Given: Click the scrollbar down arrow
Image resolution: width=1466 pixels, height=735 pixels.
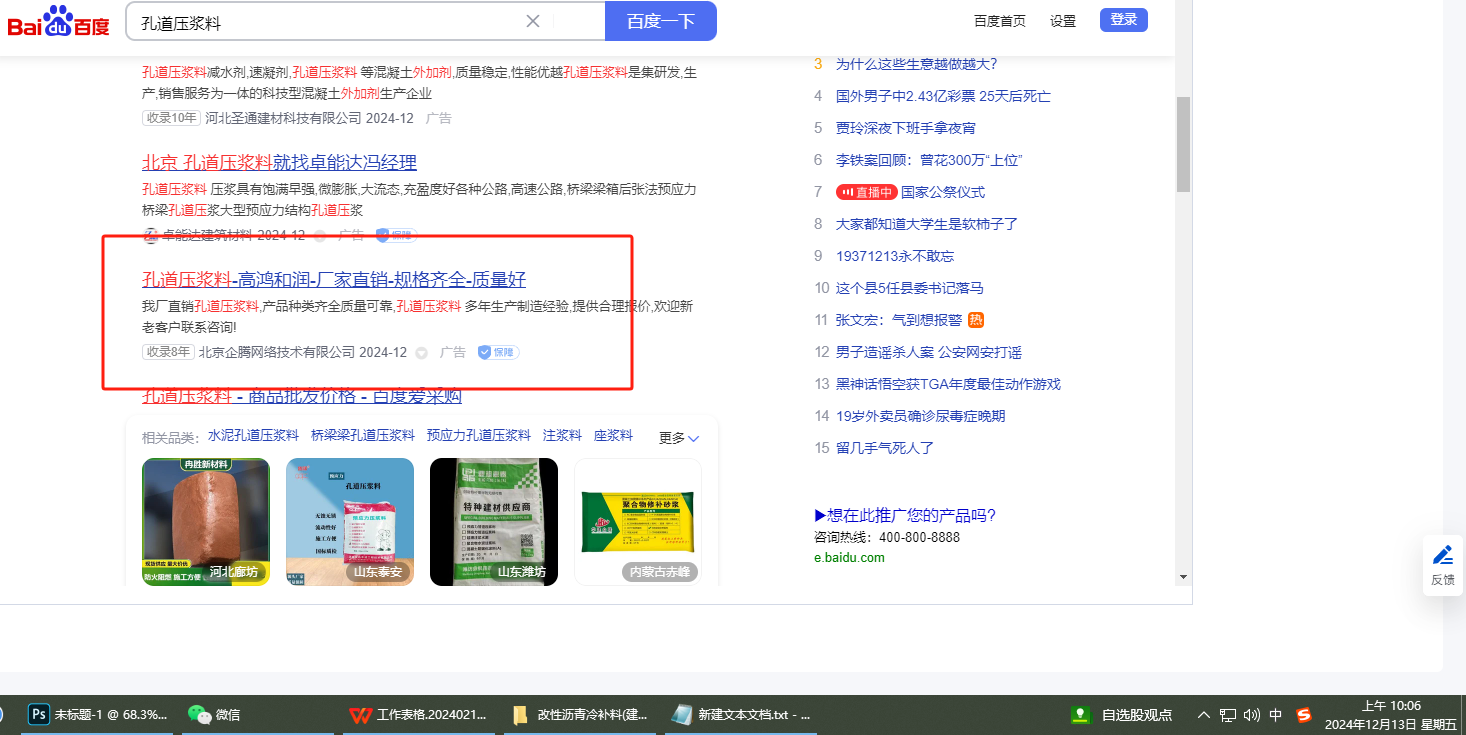Looking at the screenshot, I should click(x=1184, y=577).
